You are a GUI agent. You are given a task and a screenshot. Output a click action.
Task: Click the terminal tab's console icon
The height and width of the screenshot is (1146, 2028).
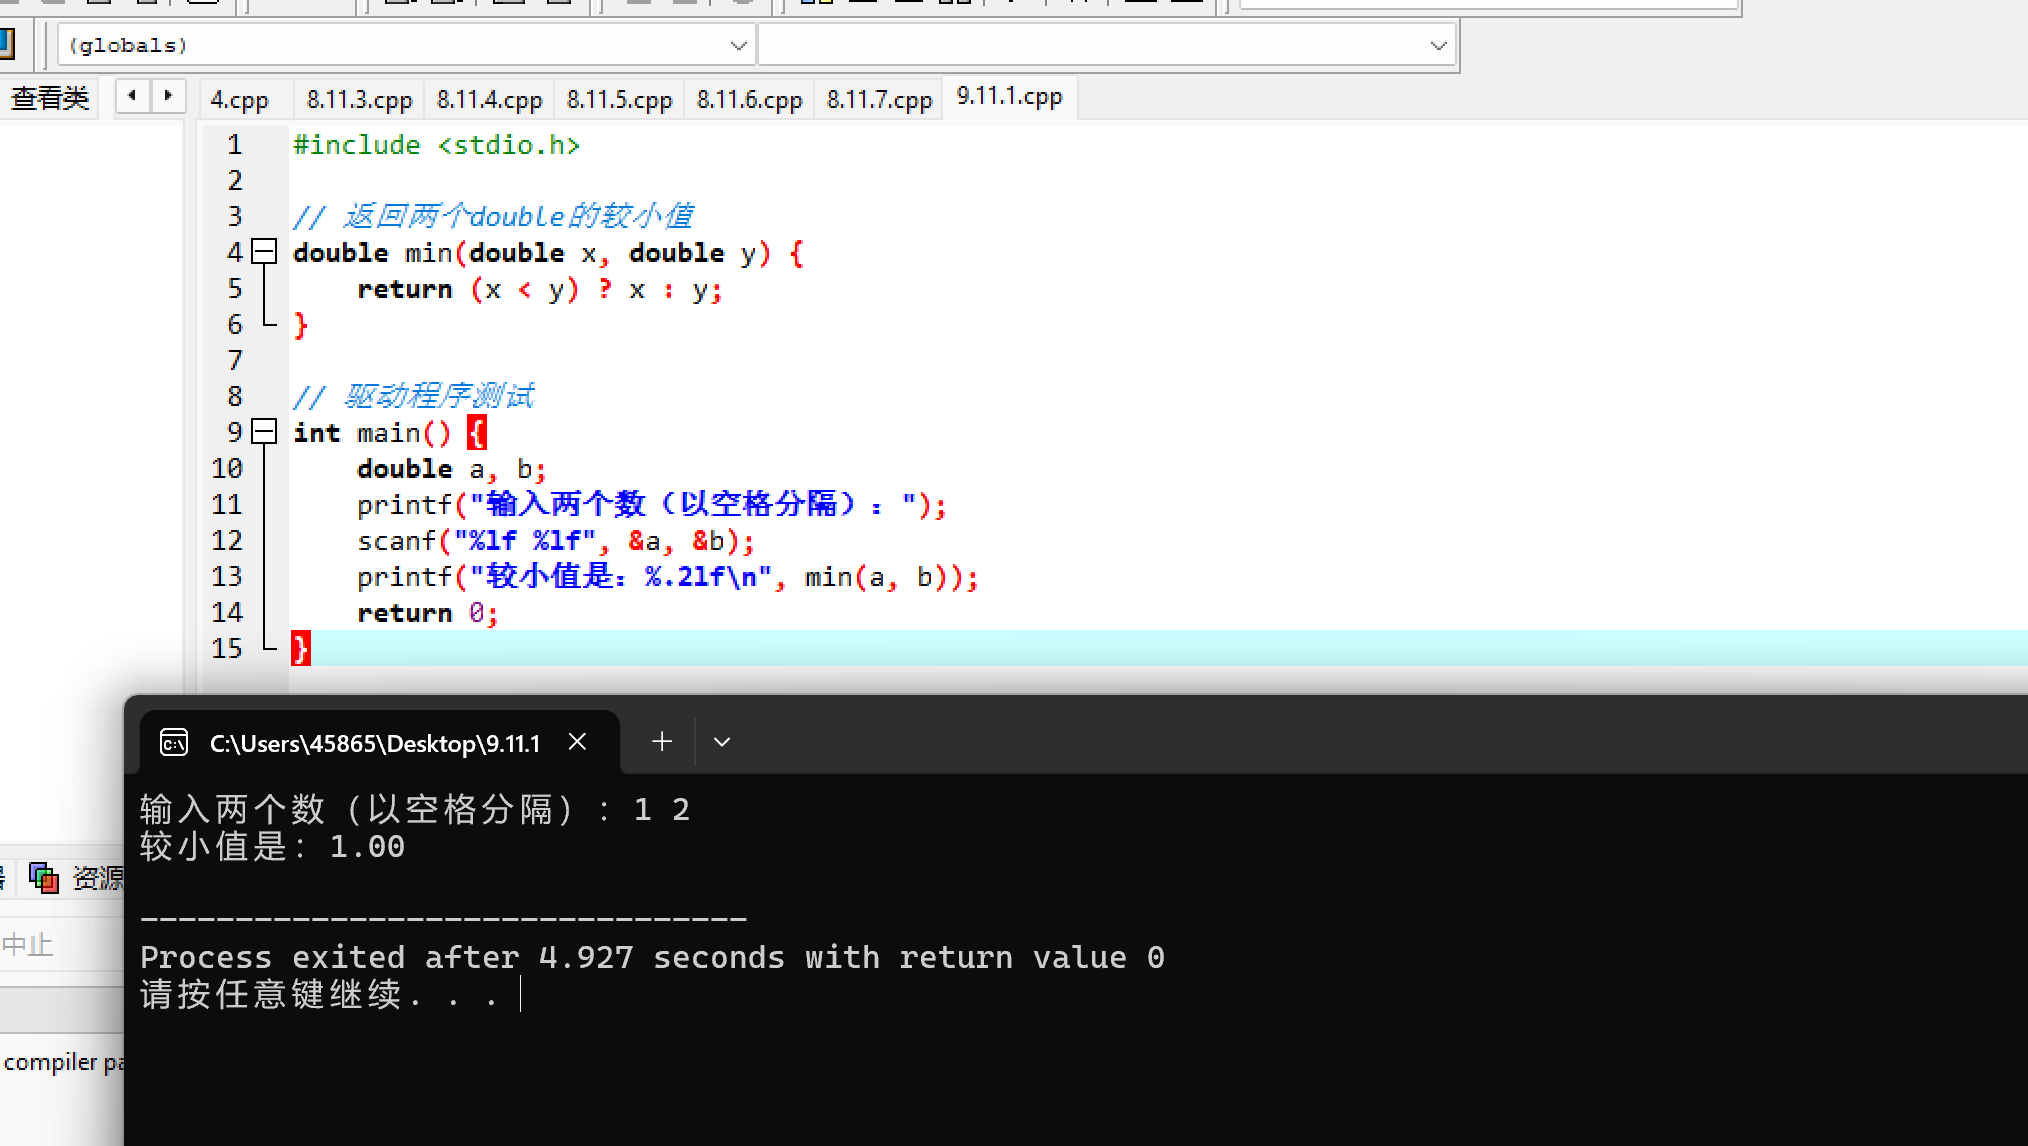click(x=174, y=743)
